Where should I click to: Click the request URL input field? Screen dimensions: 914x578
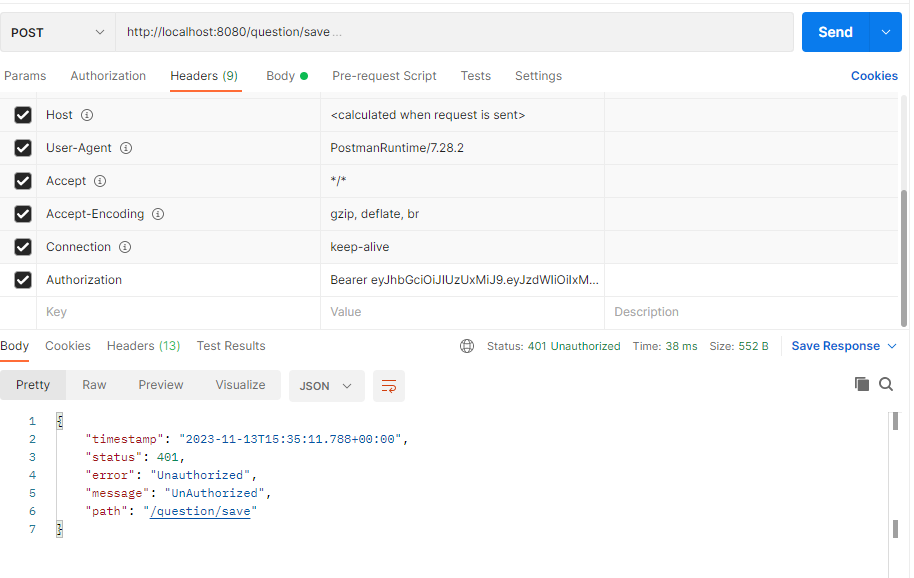click(x=450, y=31)
